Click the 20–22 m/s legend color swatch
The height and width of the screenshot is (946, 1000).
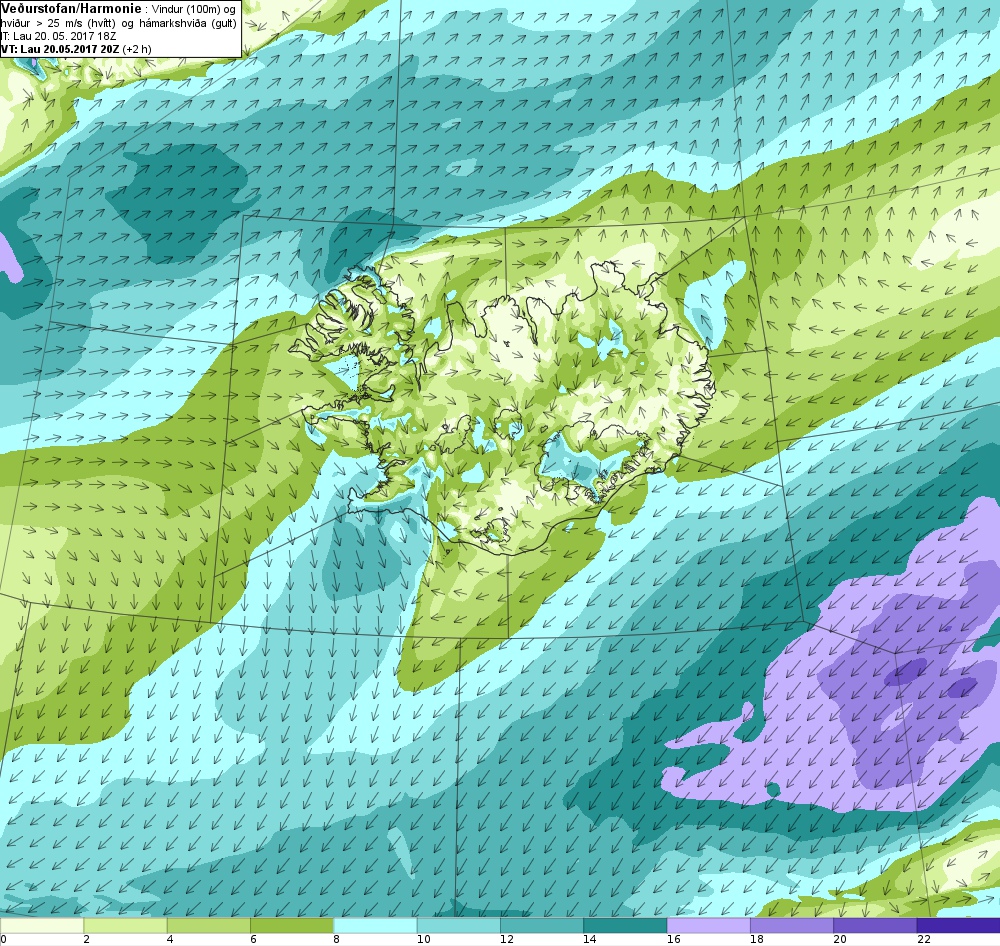click(875, 926)
